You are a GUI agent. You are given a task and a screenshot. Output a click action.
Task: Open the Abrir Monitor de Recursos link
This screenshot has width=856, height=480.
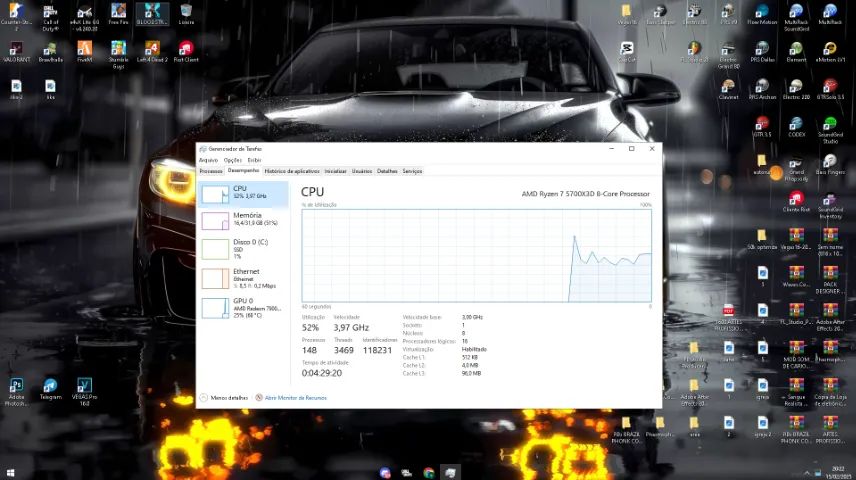pyautogui.click(x=291, y=398)
